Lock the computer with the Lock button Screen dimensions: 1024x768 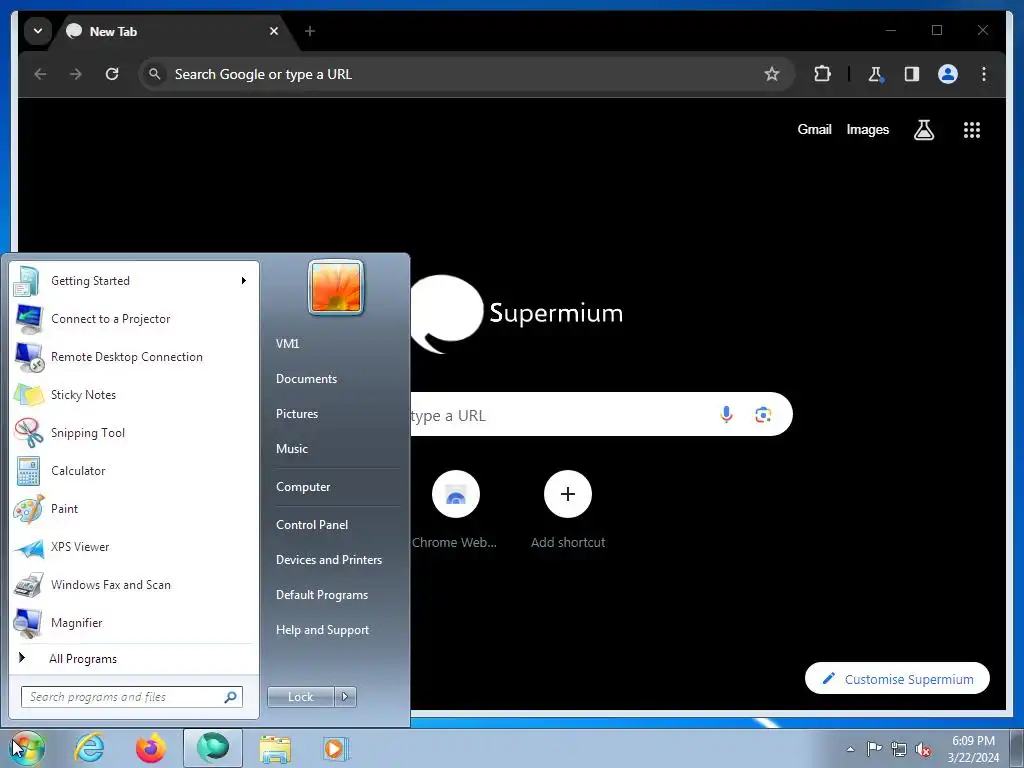(x=300, y=697)
